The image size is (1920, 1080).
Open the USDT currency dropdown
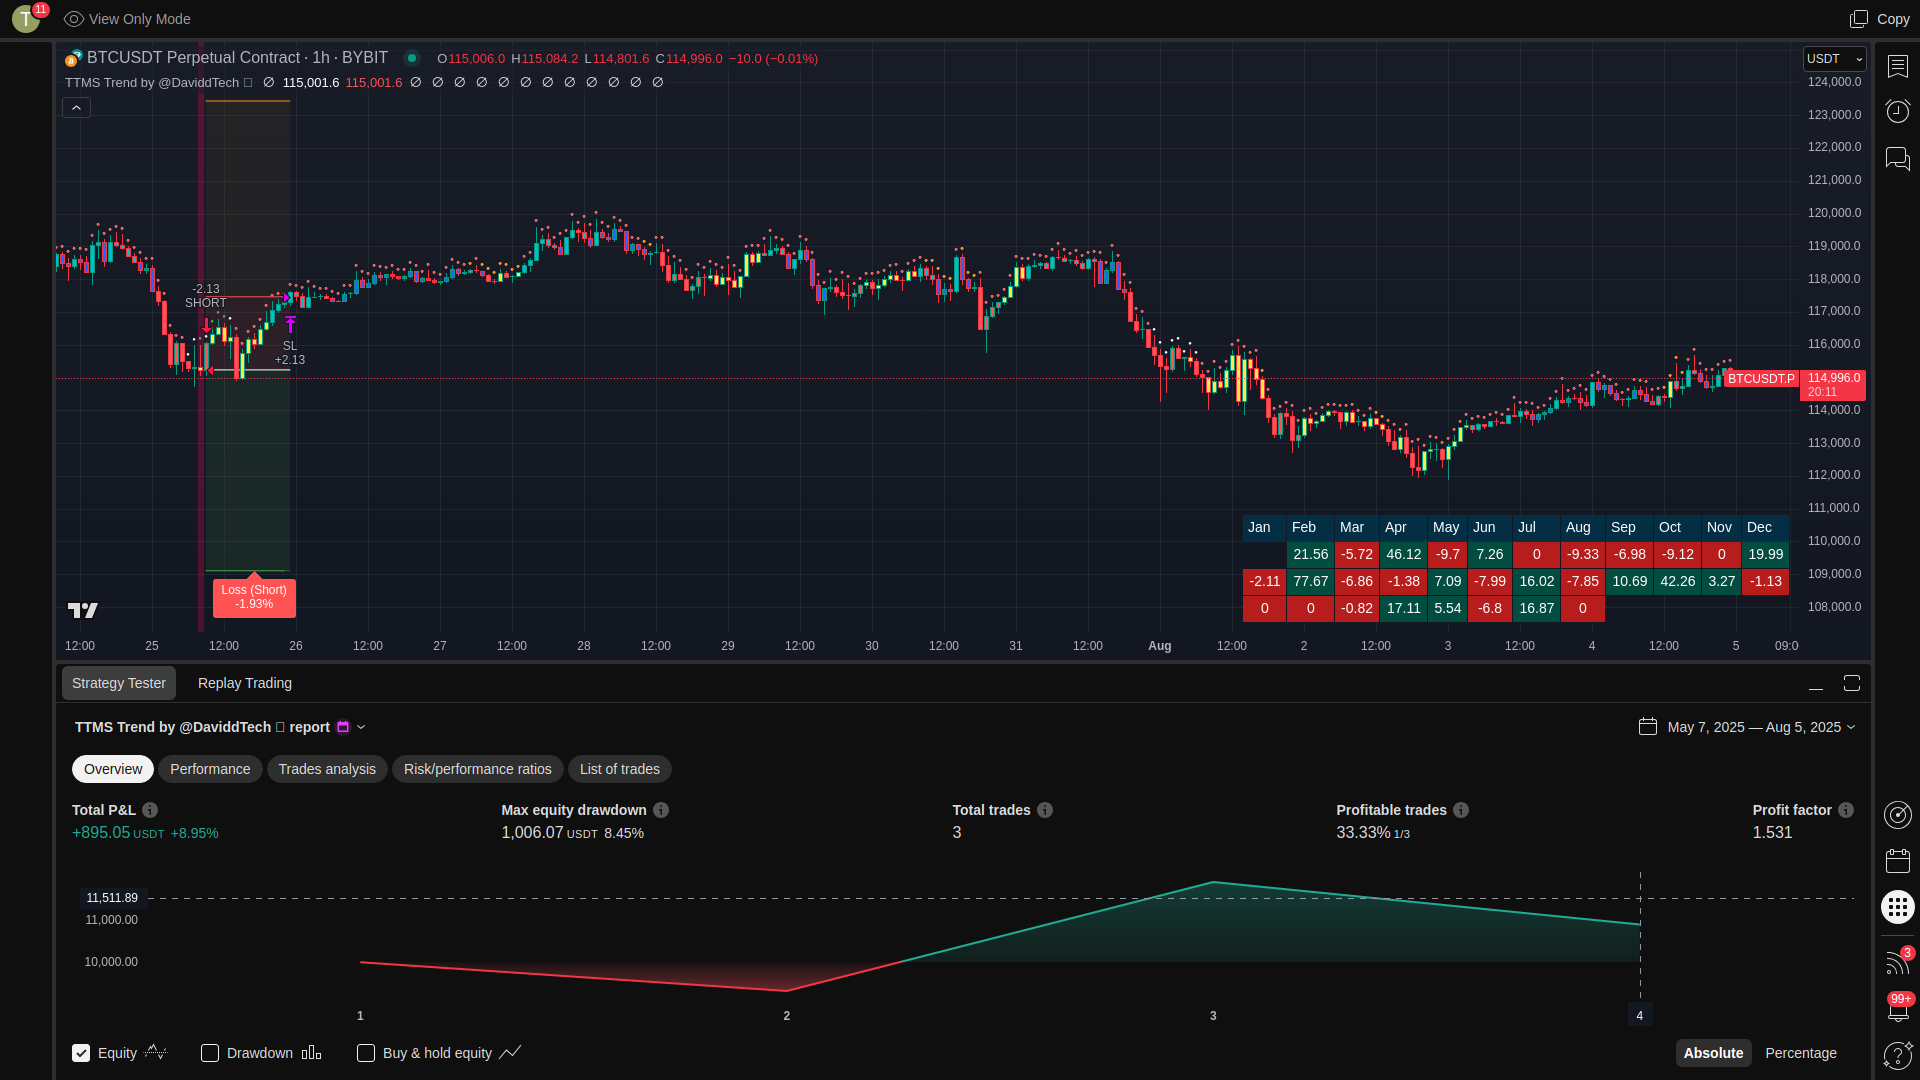pyautogui.click(x=1834, y=59)
